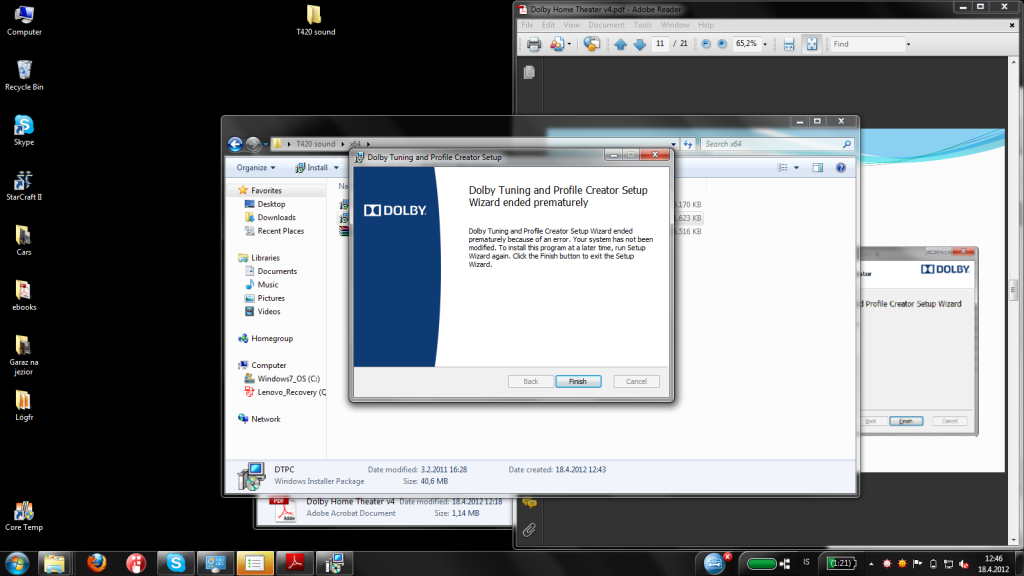Viewport: 1024px width, 576px height.
Task: Open the zoom percentage dropdown arrow
Action: (x=765, y=44)
